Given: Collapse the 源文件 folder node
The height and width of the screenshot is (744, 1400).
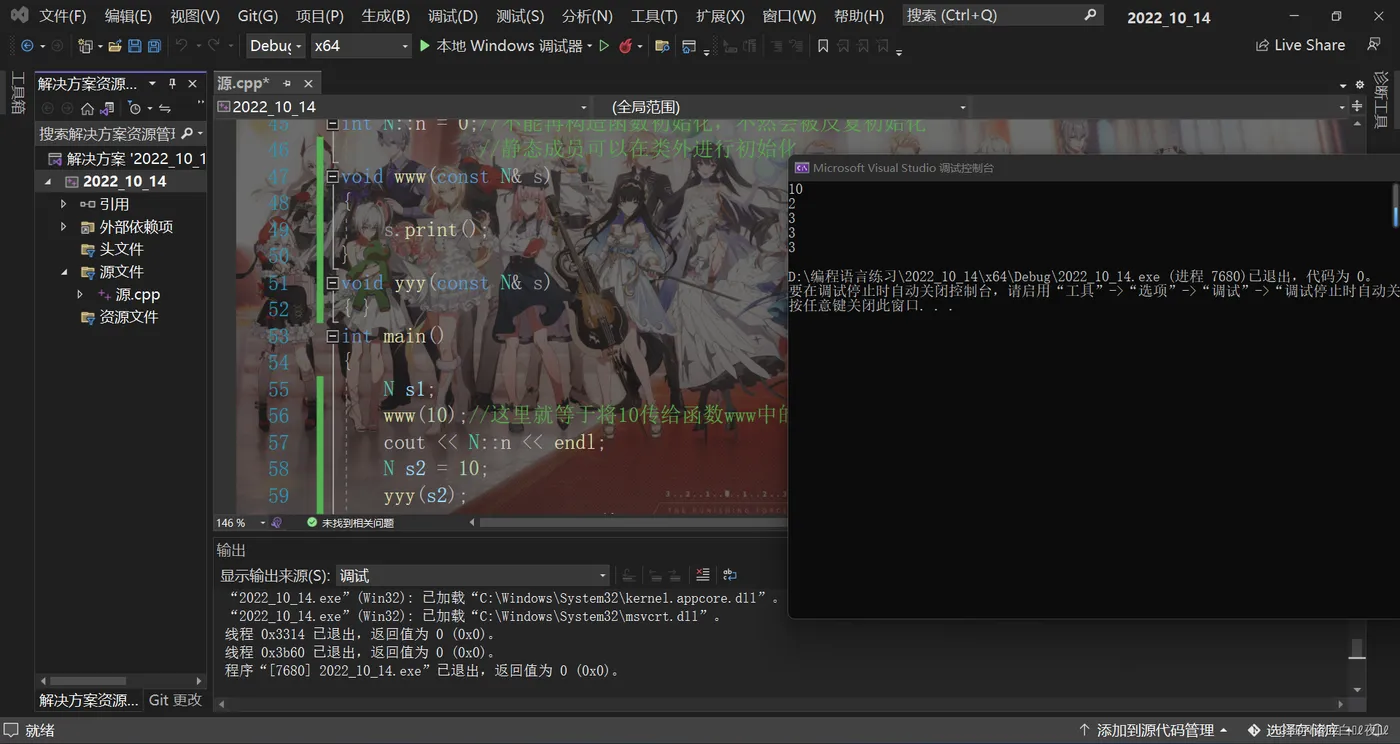Looking at the screenshot, I should coord(64,272).
